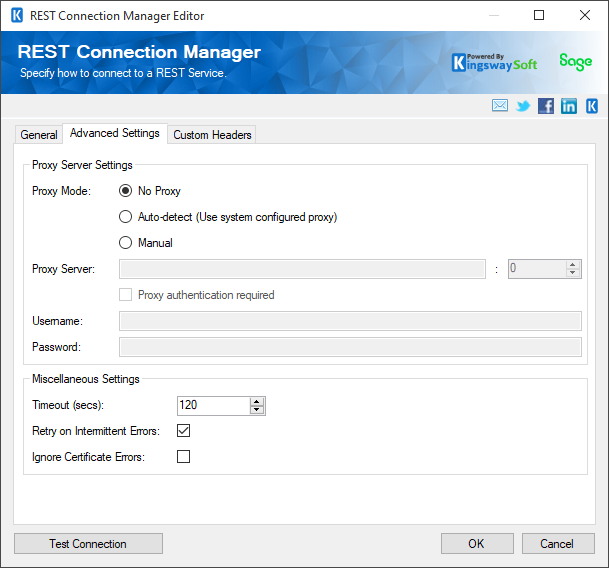Viewport: 609px width, 568px height.
Task: Select the No Proxy radio button
Action: click(x=125, y=191)
